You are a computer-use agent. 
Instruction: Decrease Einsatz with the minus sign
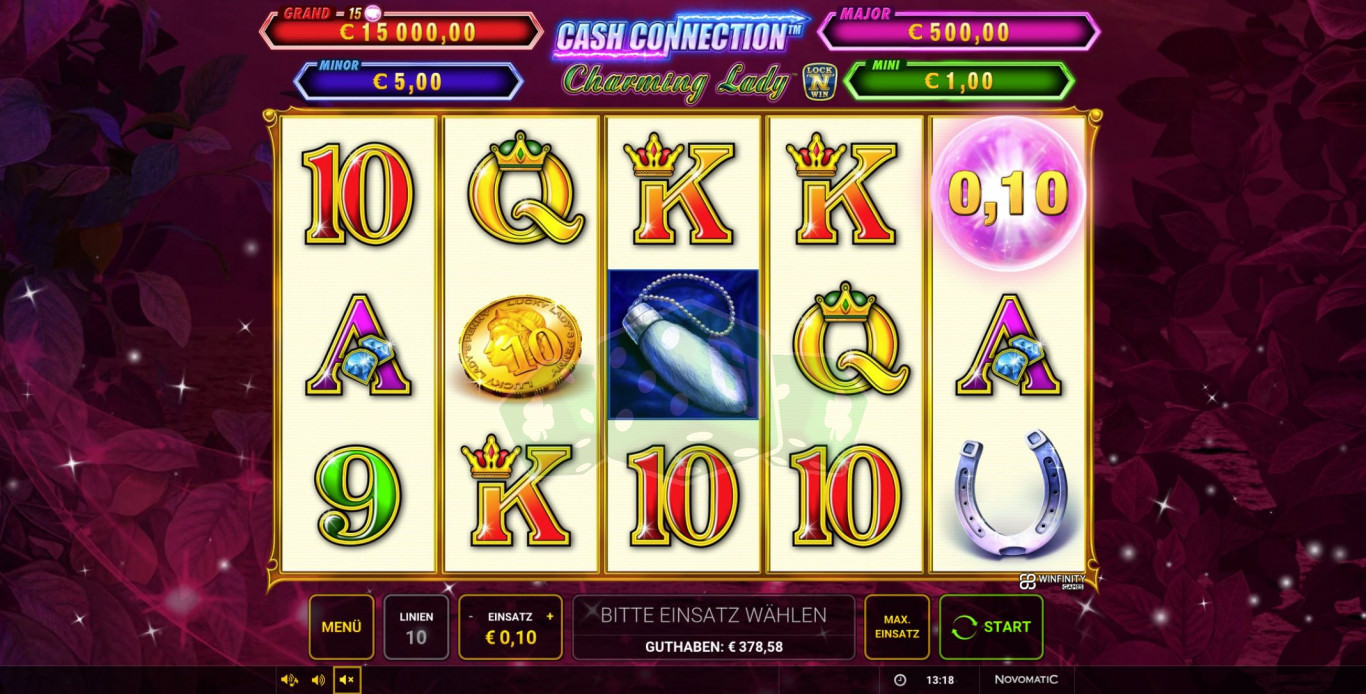tap(470, 617)
